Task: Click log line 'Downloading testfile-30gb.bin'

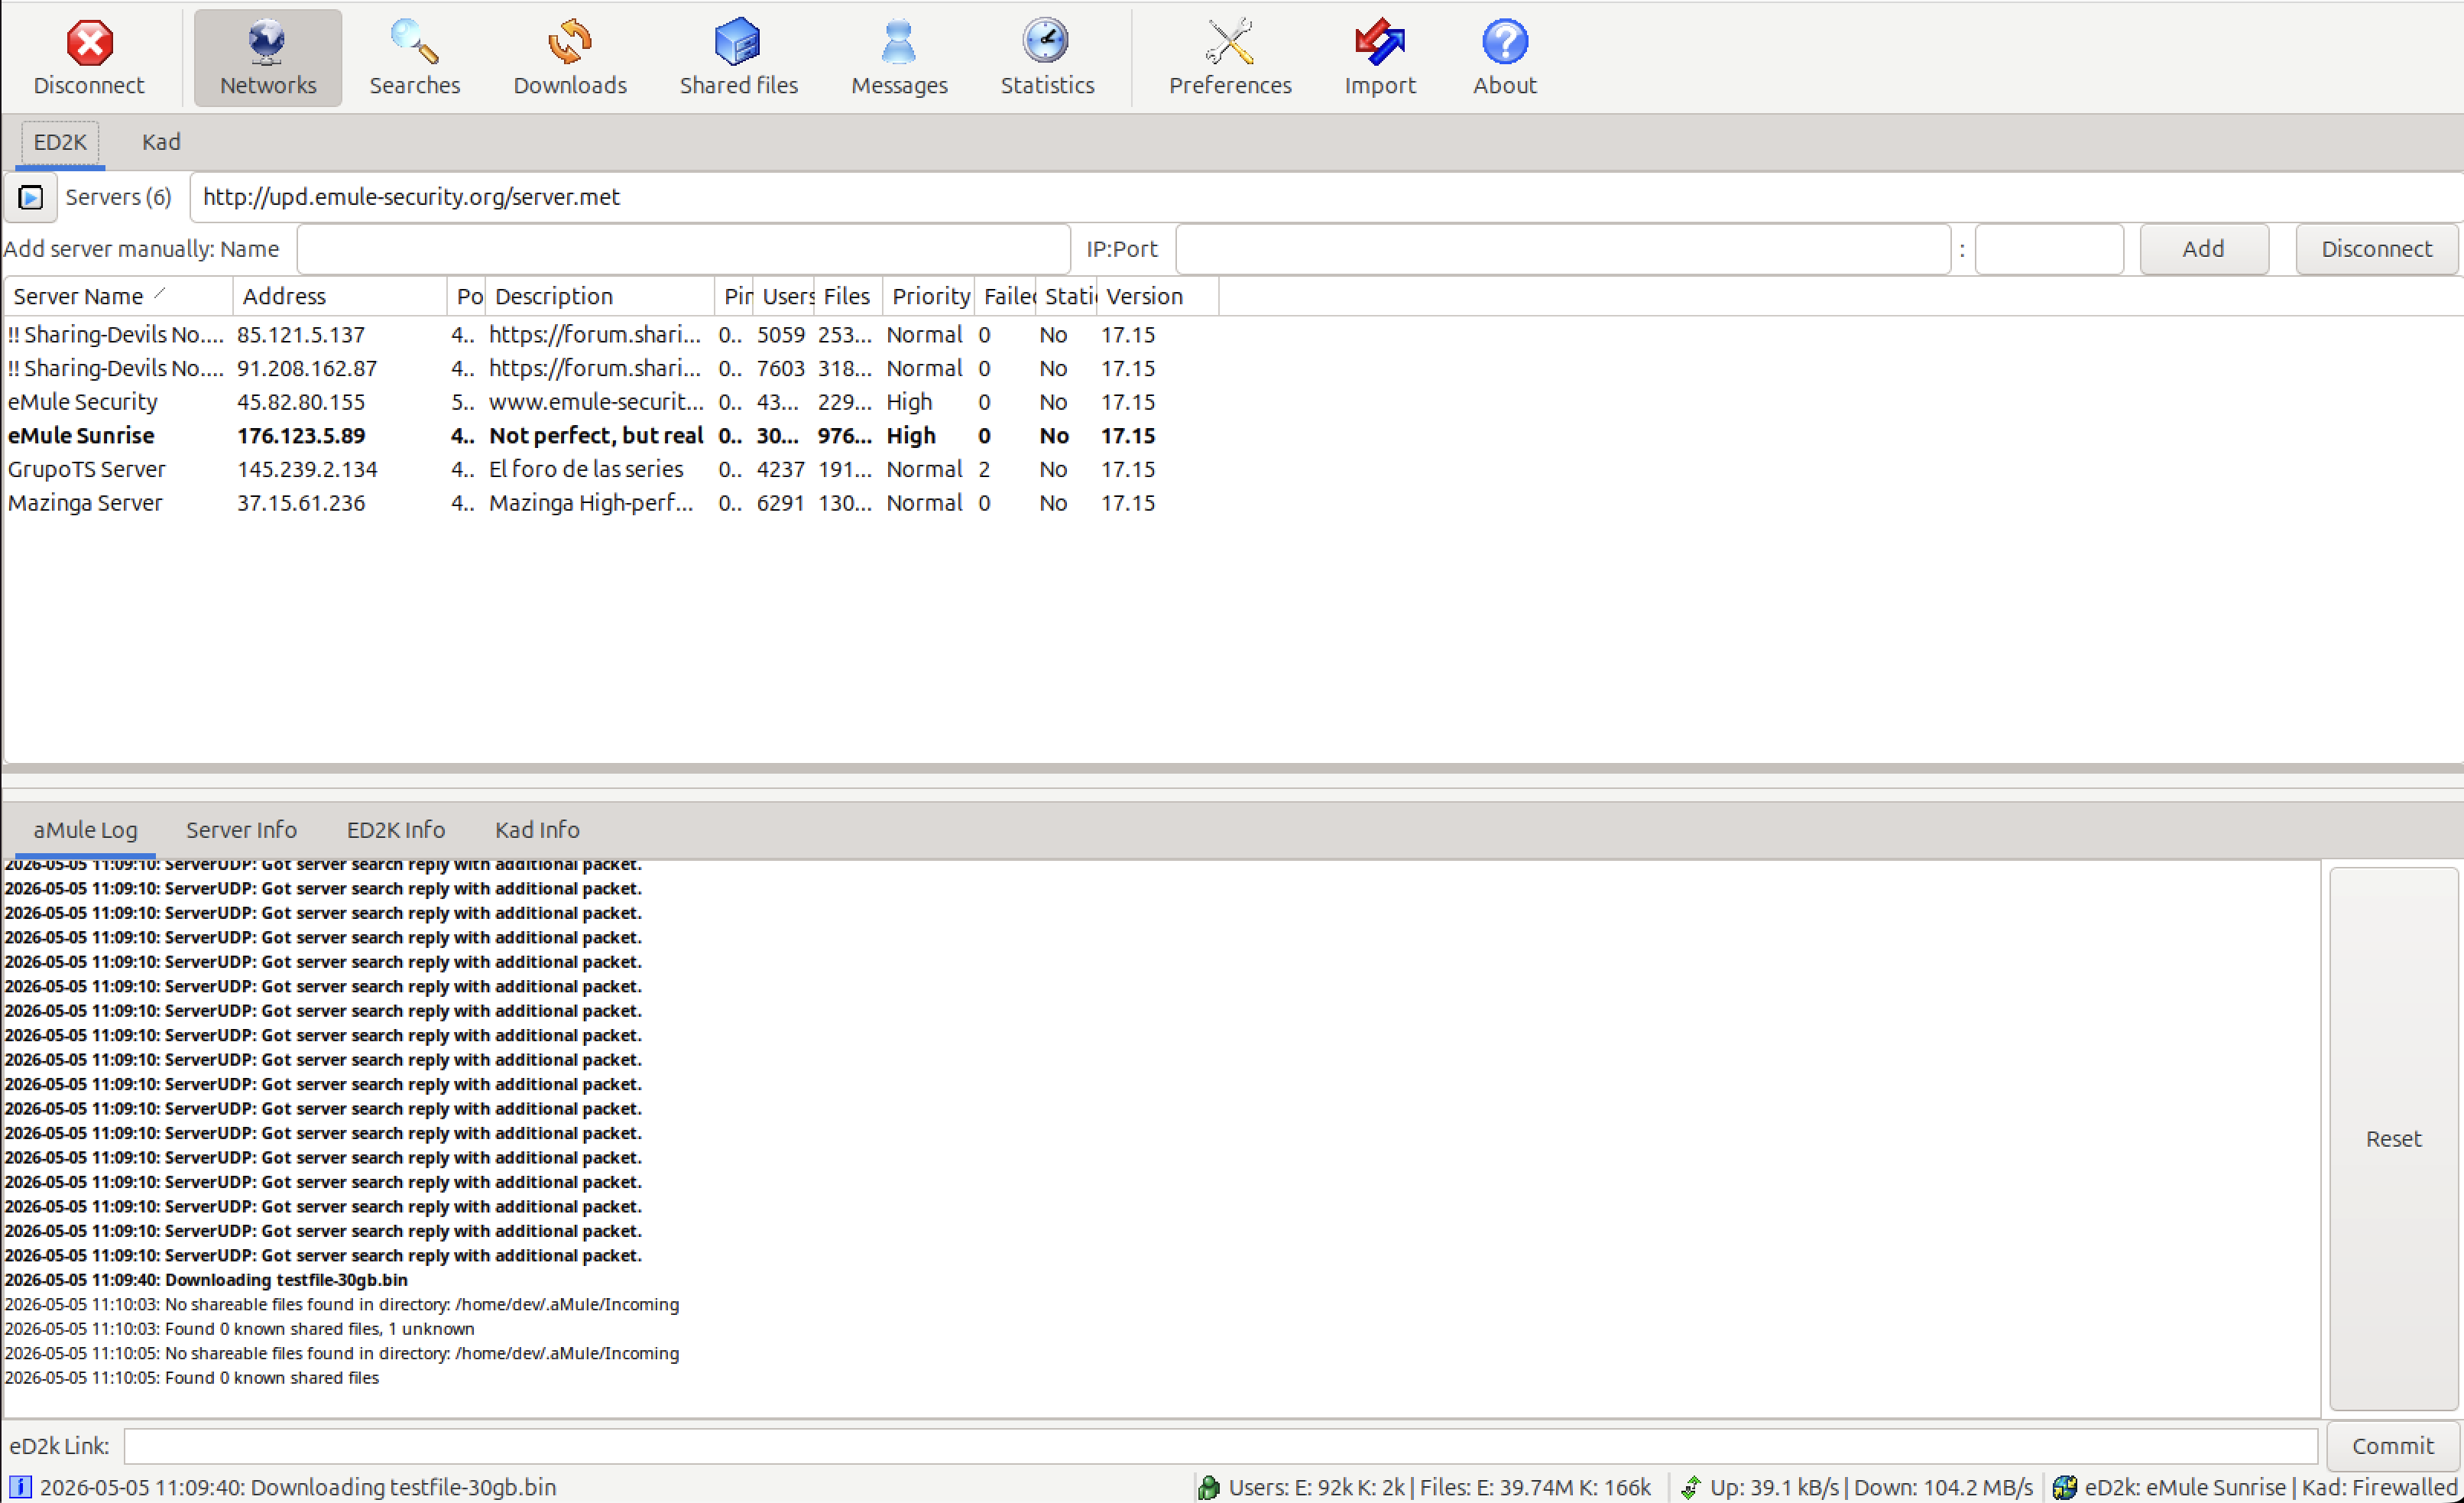Action: point(206,1280)
